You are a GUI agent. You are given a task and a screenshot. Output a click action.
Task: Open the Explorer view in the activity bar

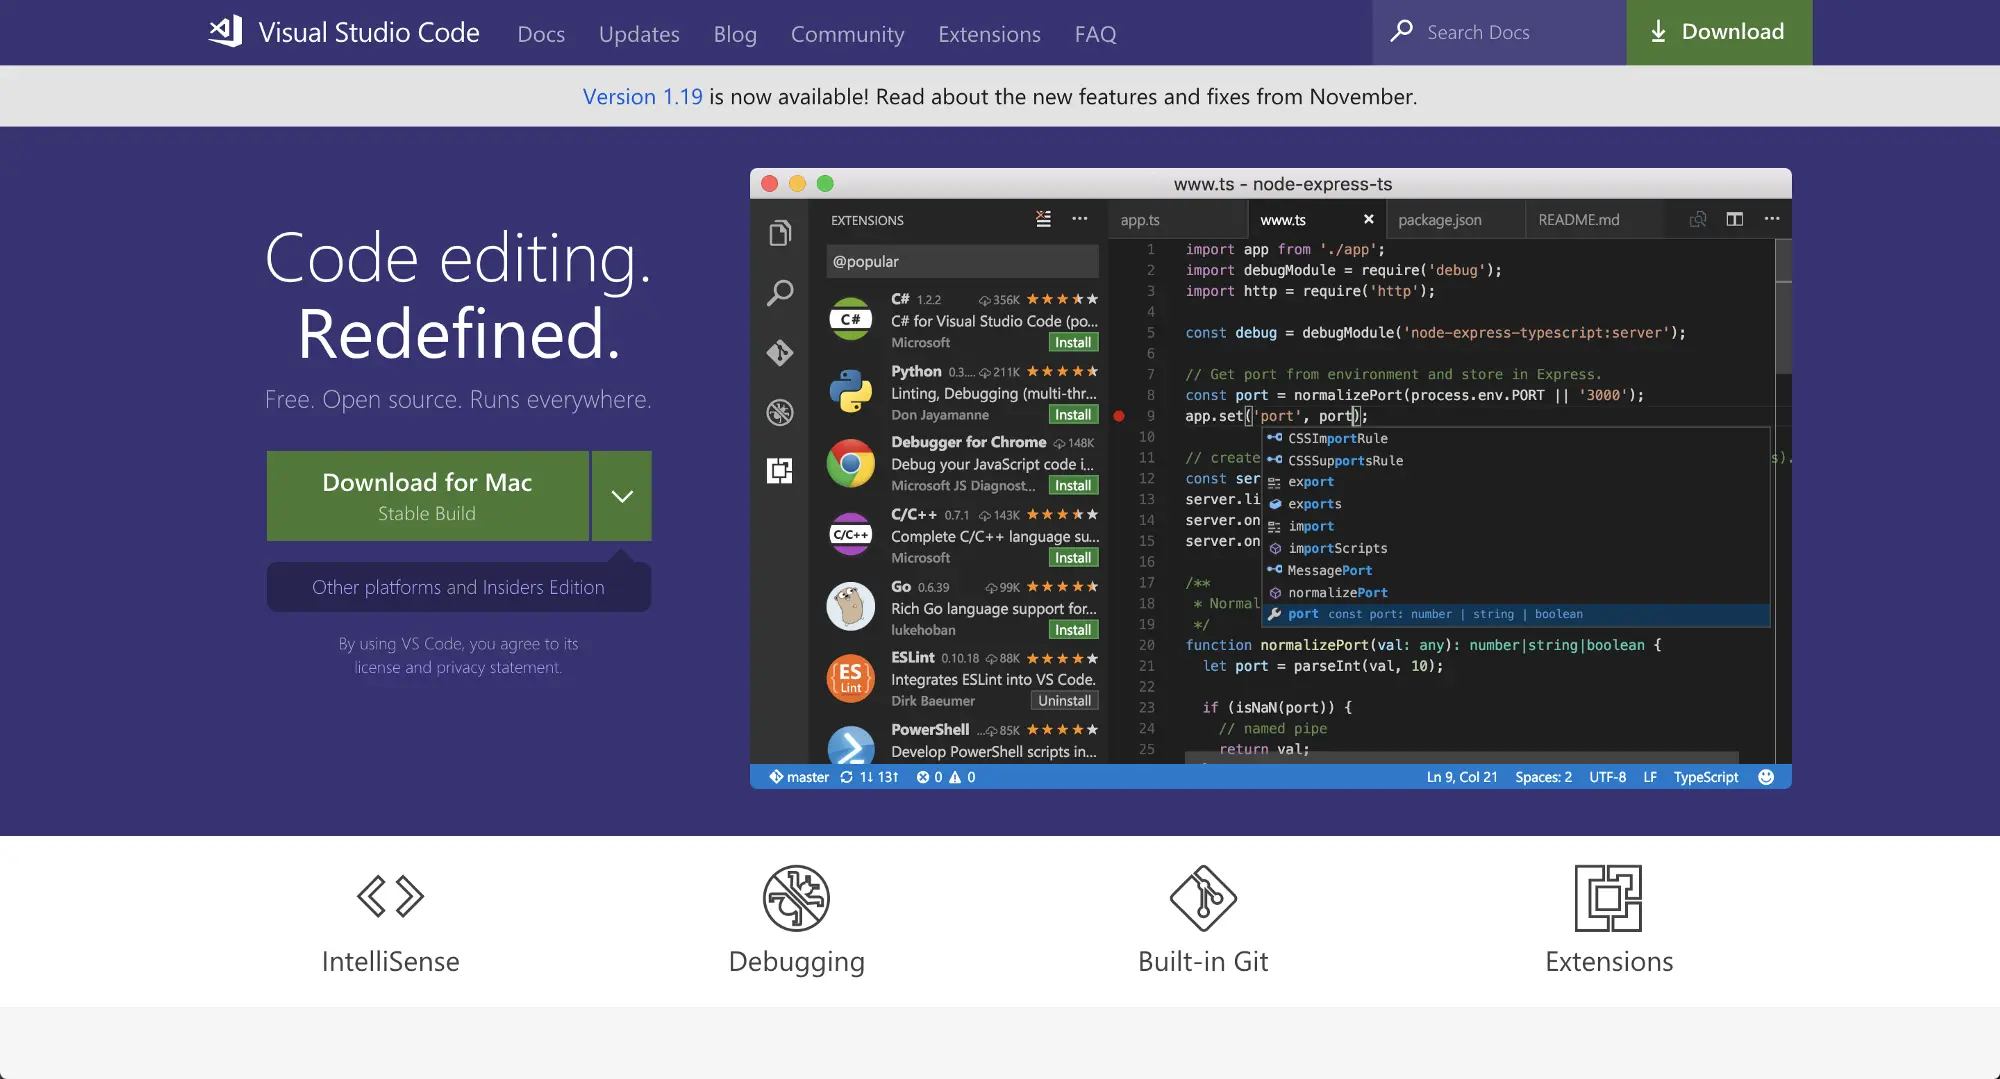(x=780, y=232)
